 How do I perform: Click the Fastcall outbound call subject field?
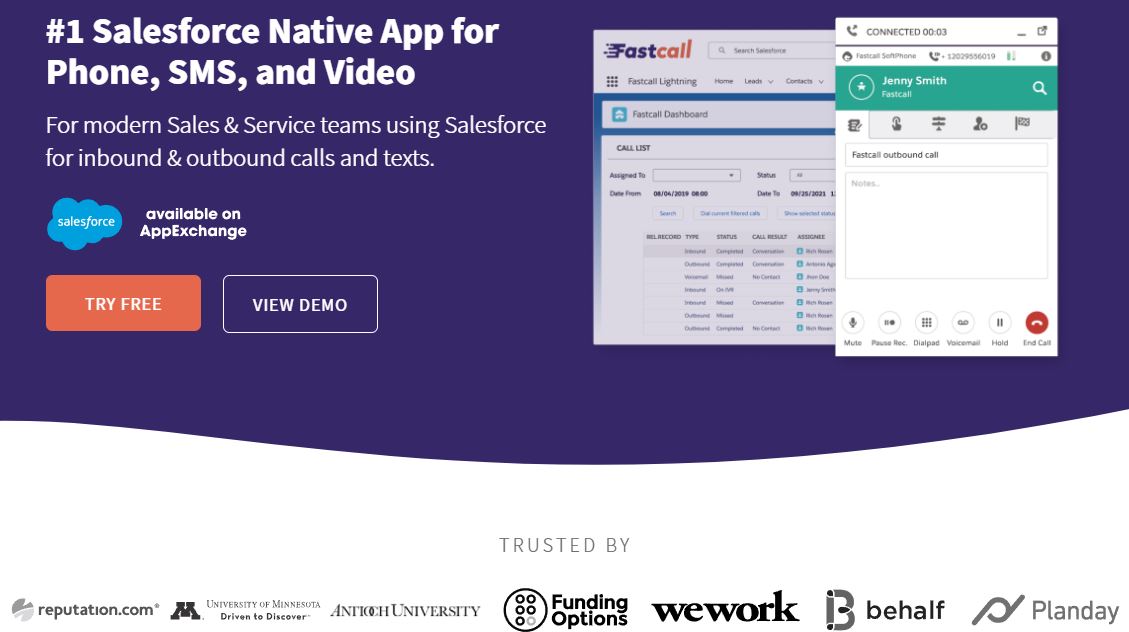coord(945,155)
